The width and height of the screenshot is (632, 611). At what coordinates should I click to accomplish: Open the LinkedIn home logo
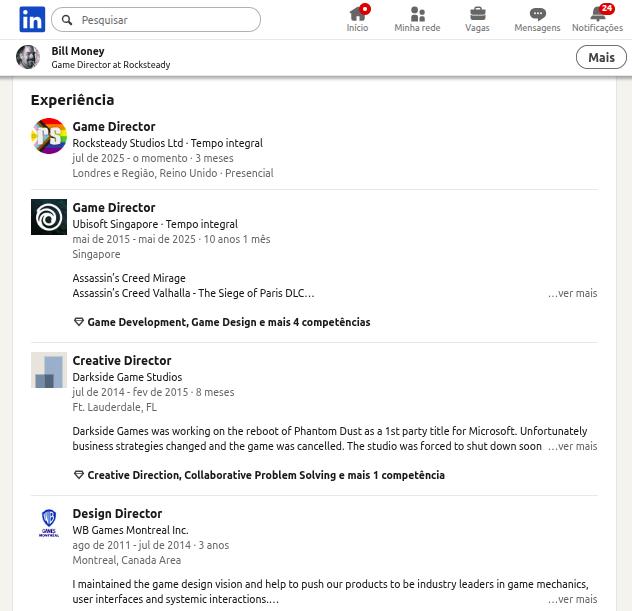pyautogui.click(x=32, y=19)
